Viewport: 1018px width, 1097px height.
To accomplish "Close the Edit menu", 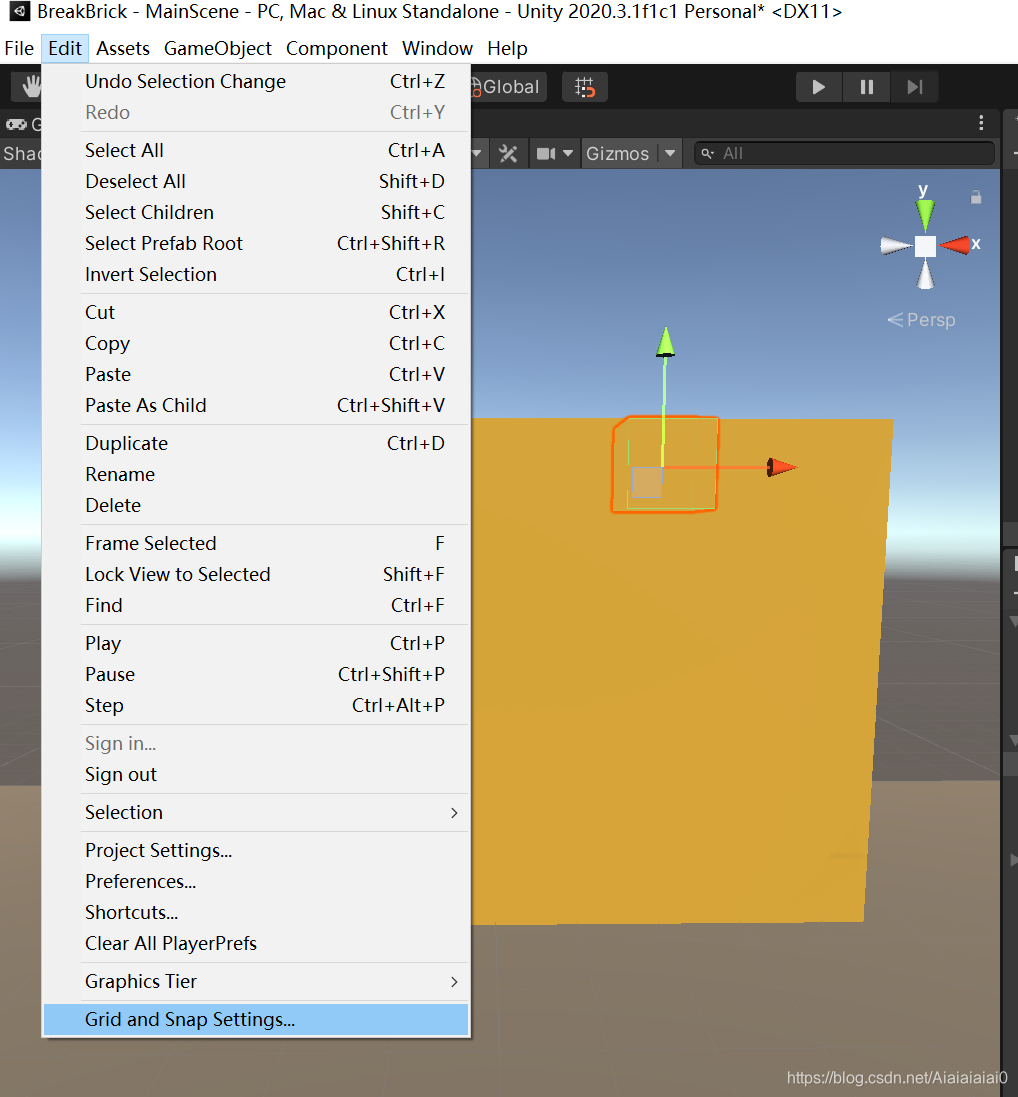I will tap(65, 48).
